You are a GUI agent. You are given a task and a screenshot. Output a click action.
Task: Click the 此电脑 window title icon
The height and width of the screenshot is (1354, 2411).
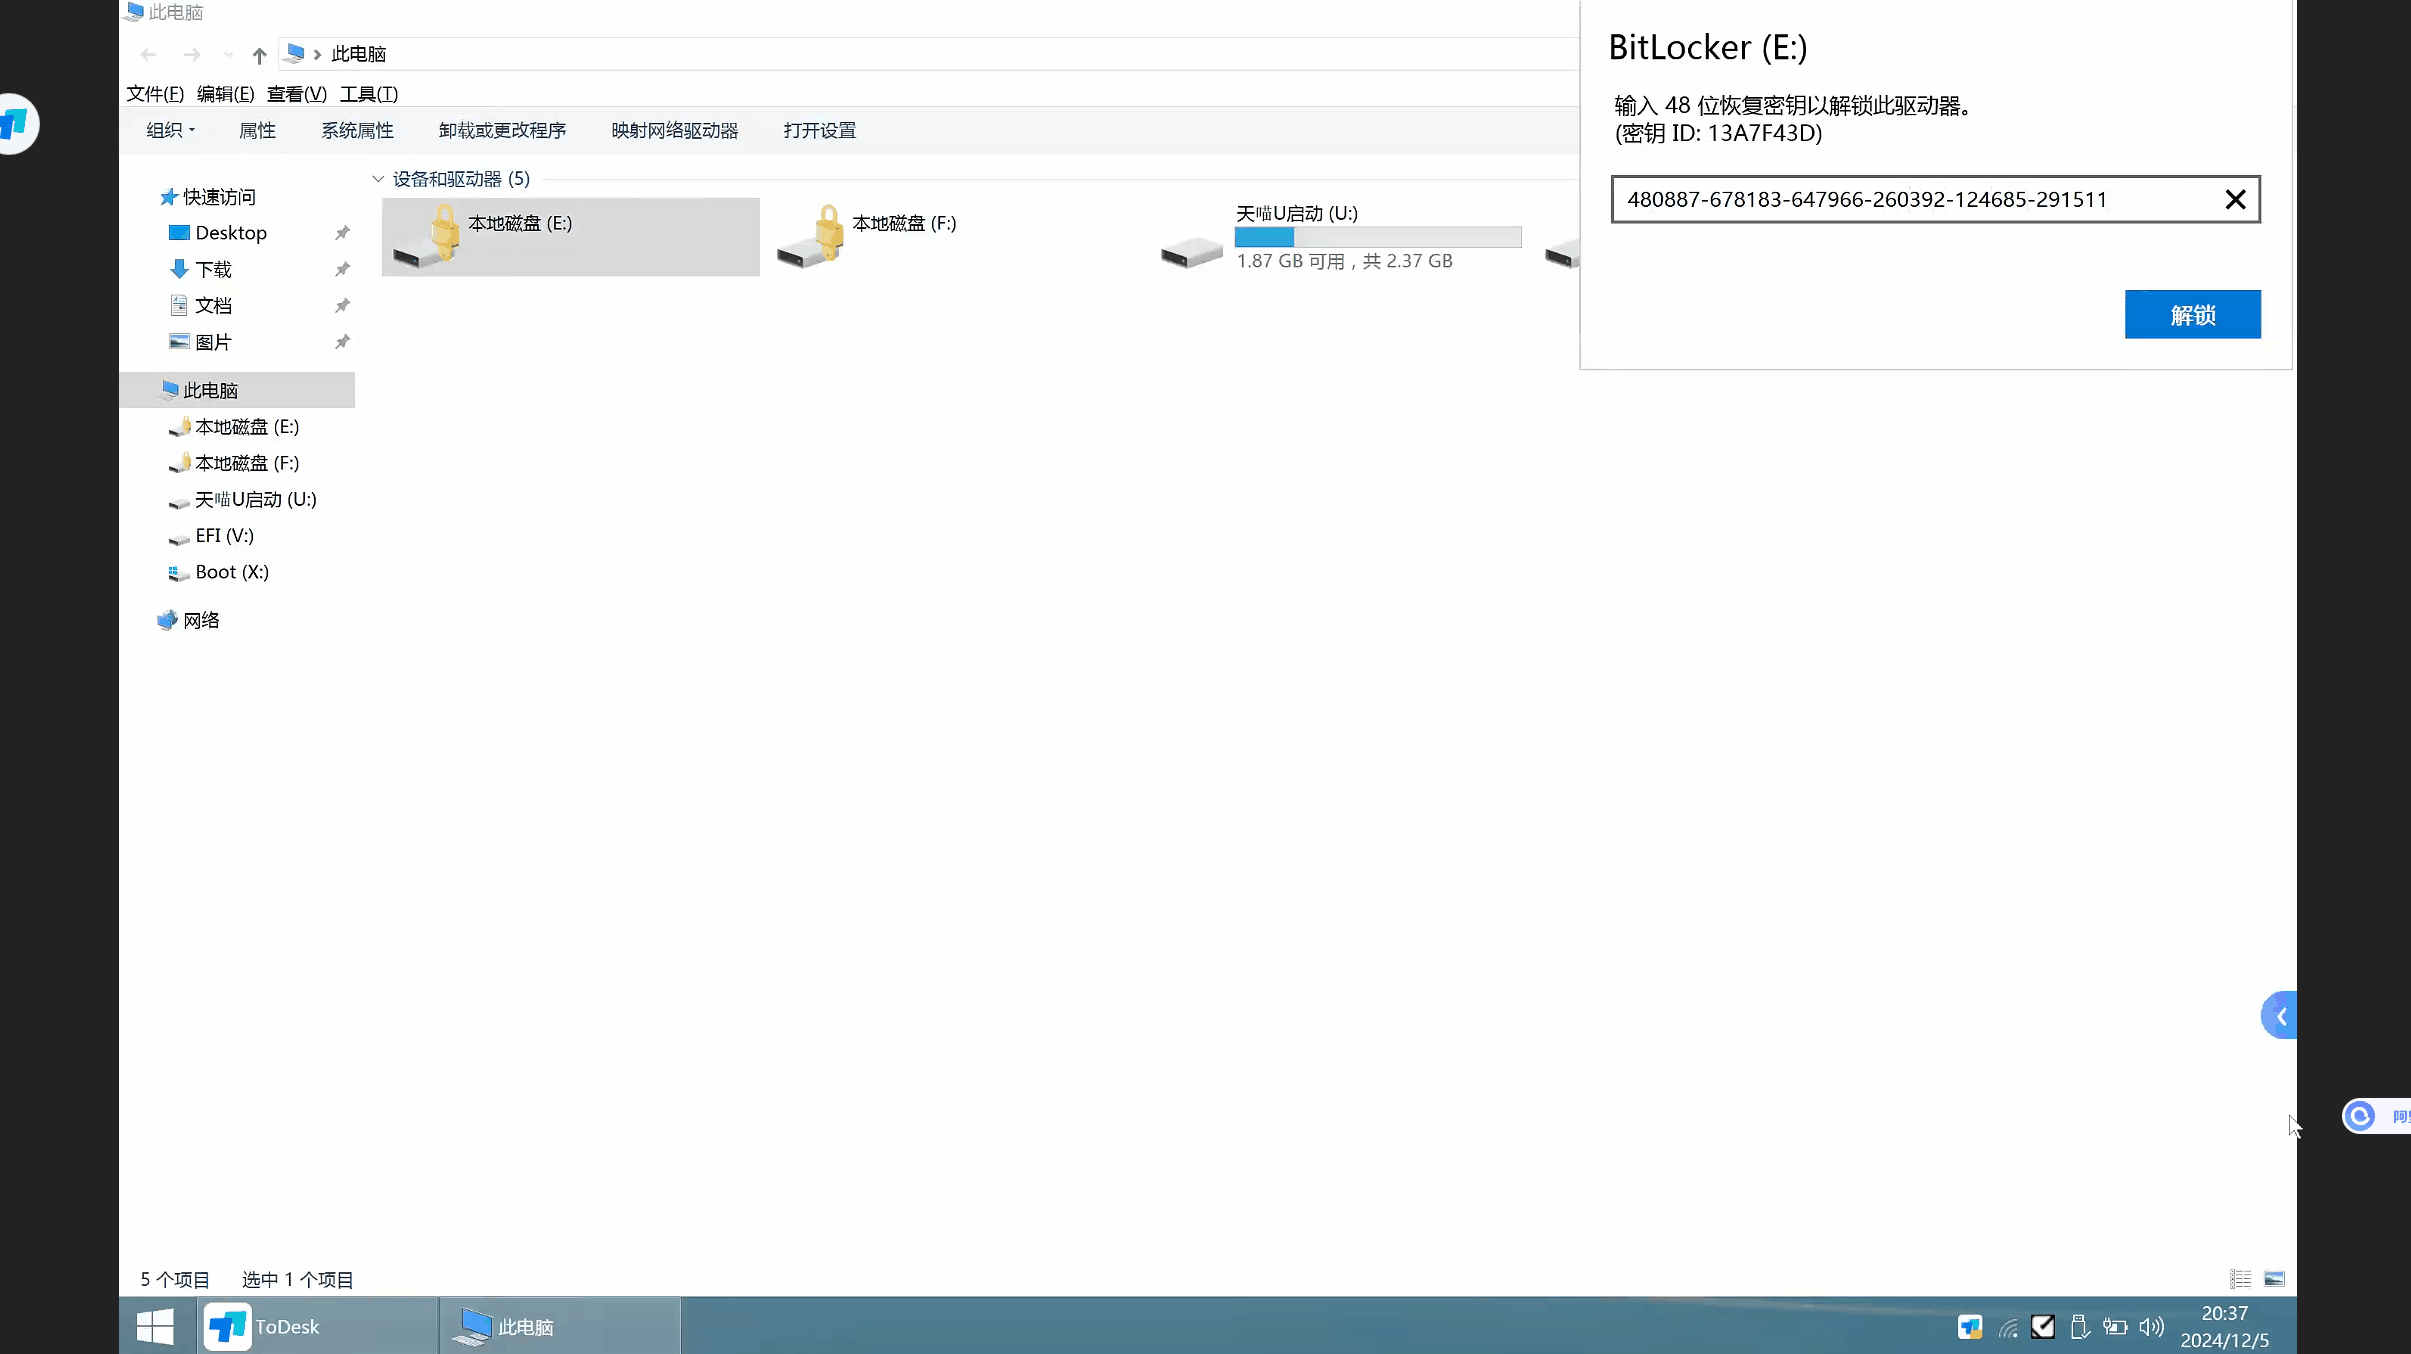(x=134, y=11)
